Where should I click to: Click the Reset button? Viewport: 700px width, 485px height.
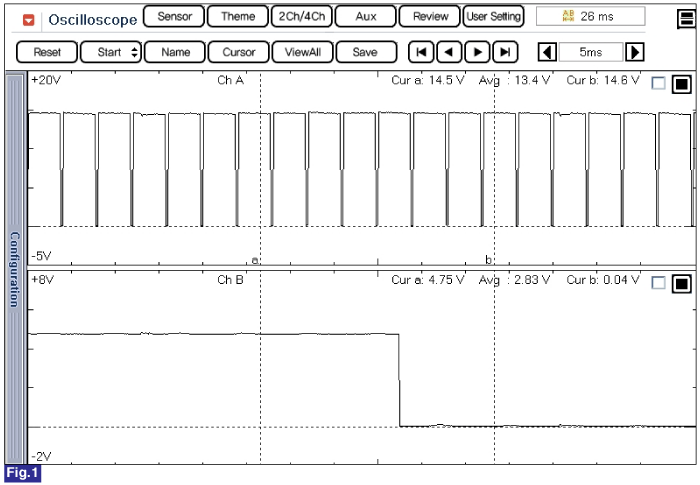pyautogui.click(x=47, y=52)
